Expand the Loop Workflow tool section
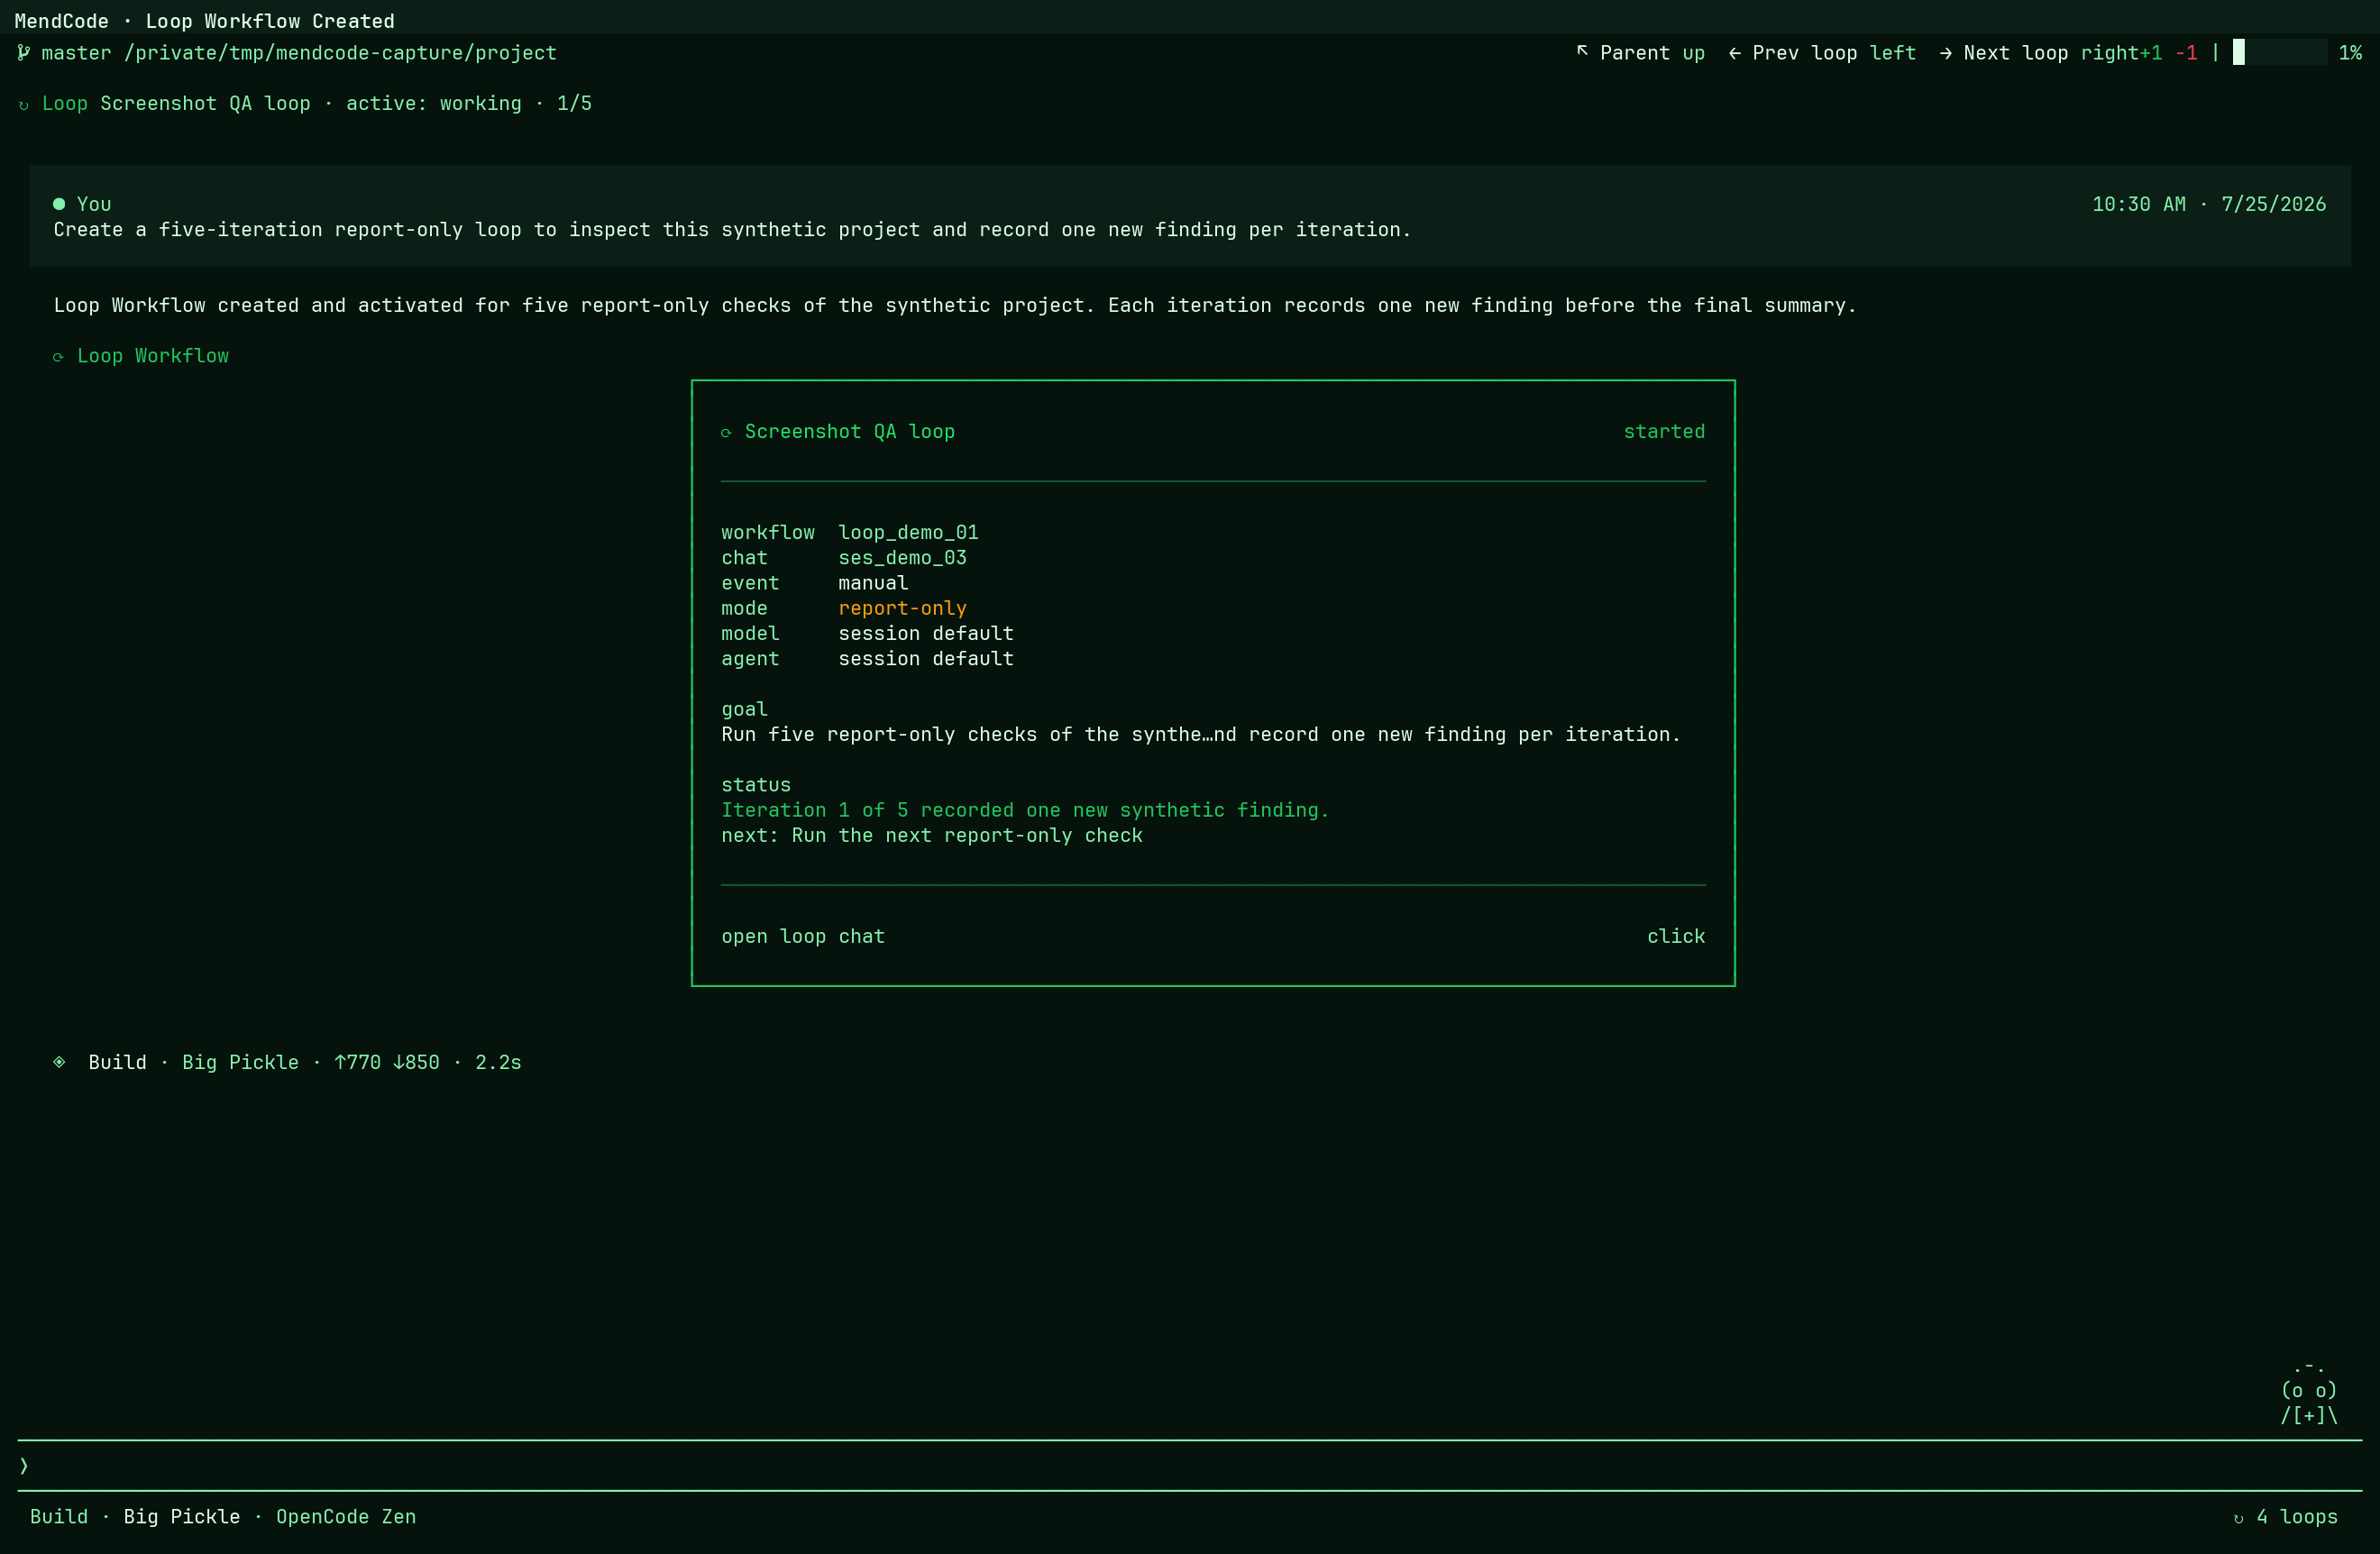The image size is (2380, 1554). (x=141, y=356)
